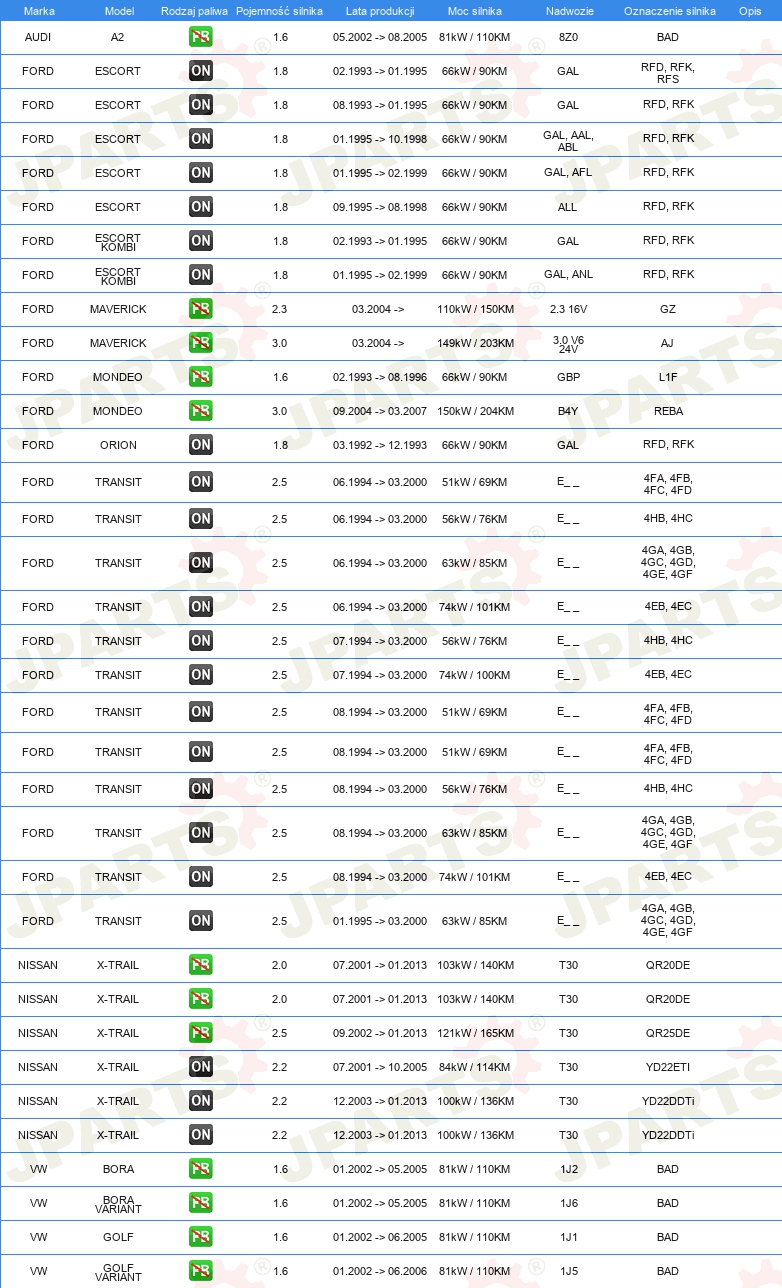The width and height of the screenshot is (782, 1288).
Task: Click the Moc silnika column header
Action: [x=474, y=11]
